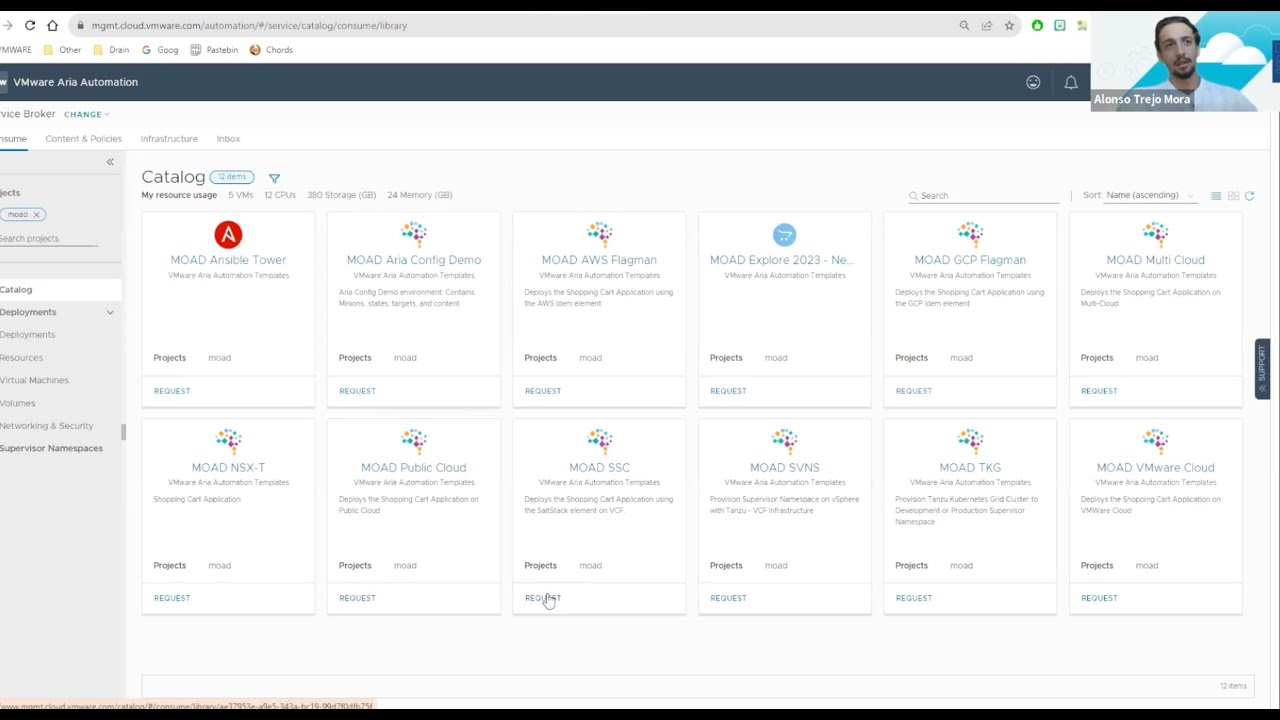Image resolution: width=1280 pixels, height=720 pixels.
Task: Click the '24 Memory (GB)' usage text
Action: (420, 195)
